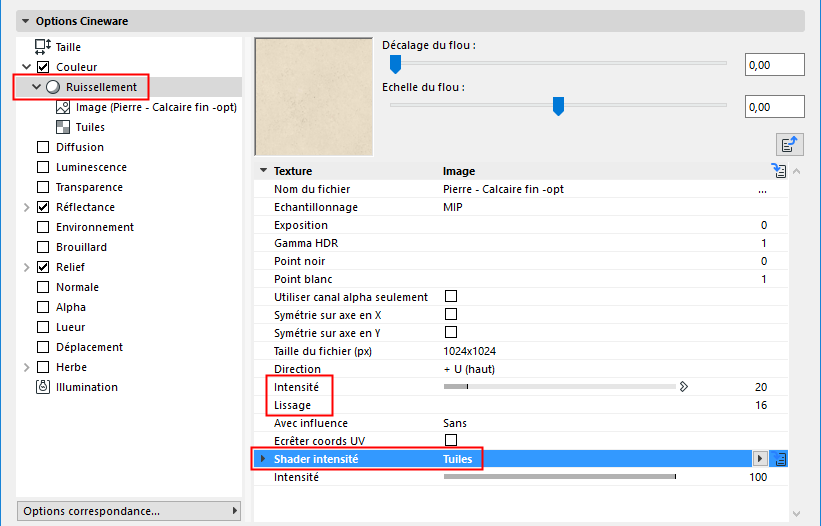Enable the Luminescence channel checkbox
This screenshot has width=821, height=526.
[43, 167]
